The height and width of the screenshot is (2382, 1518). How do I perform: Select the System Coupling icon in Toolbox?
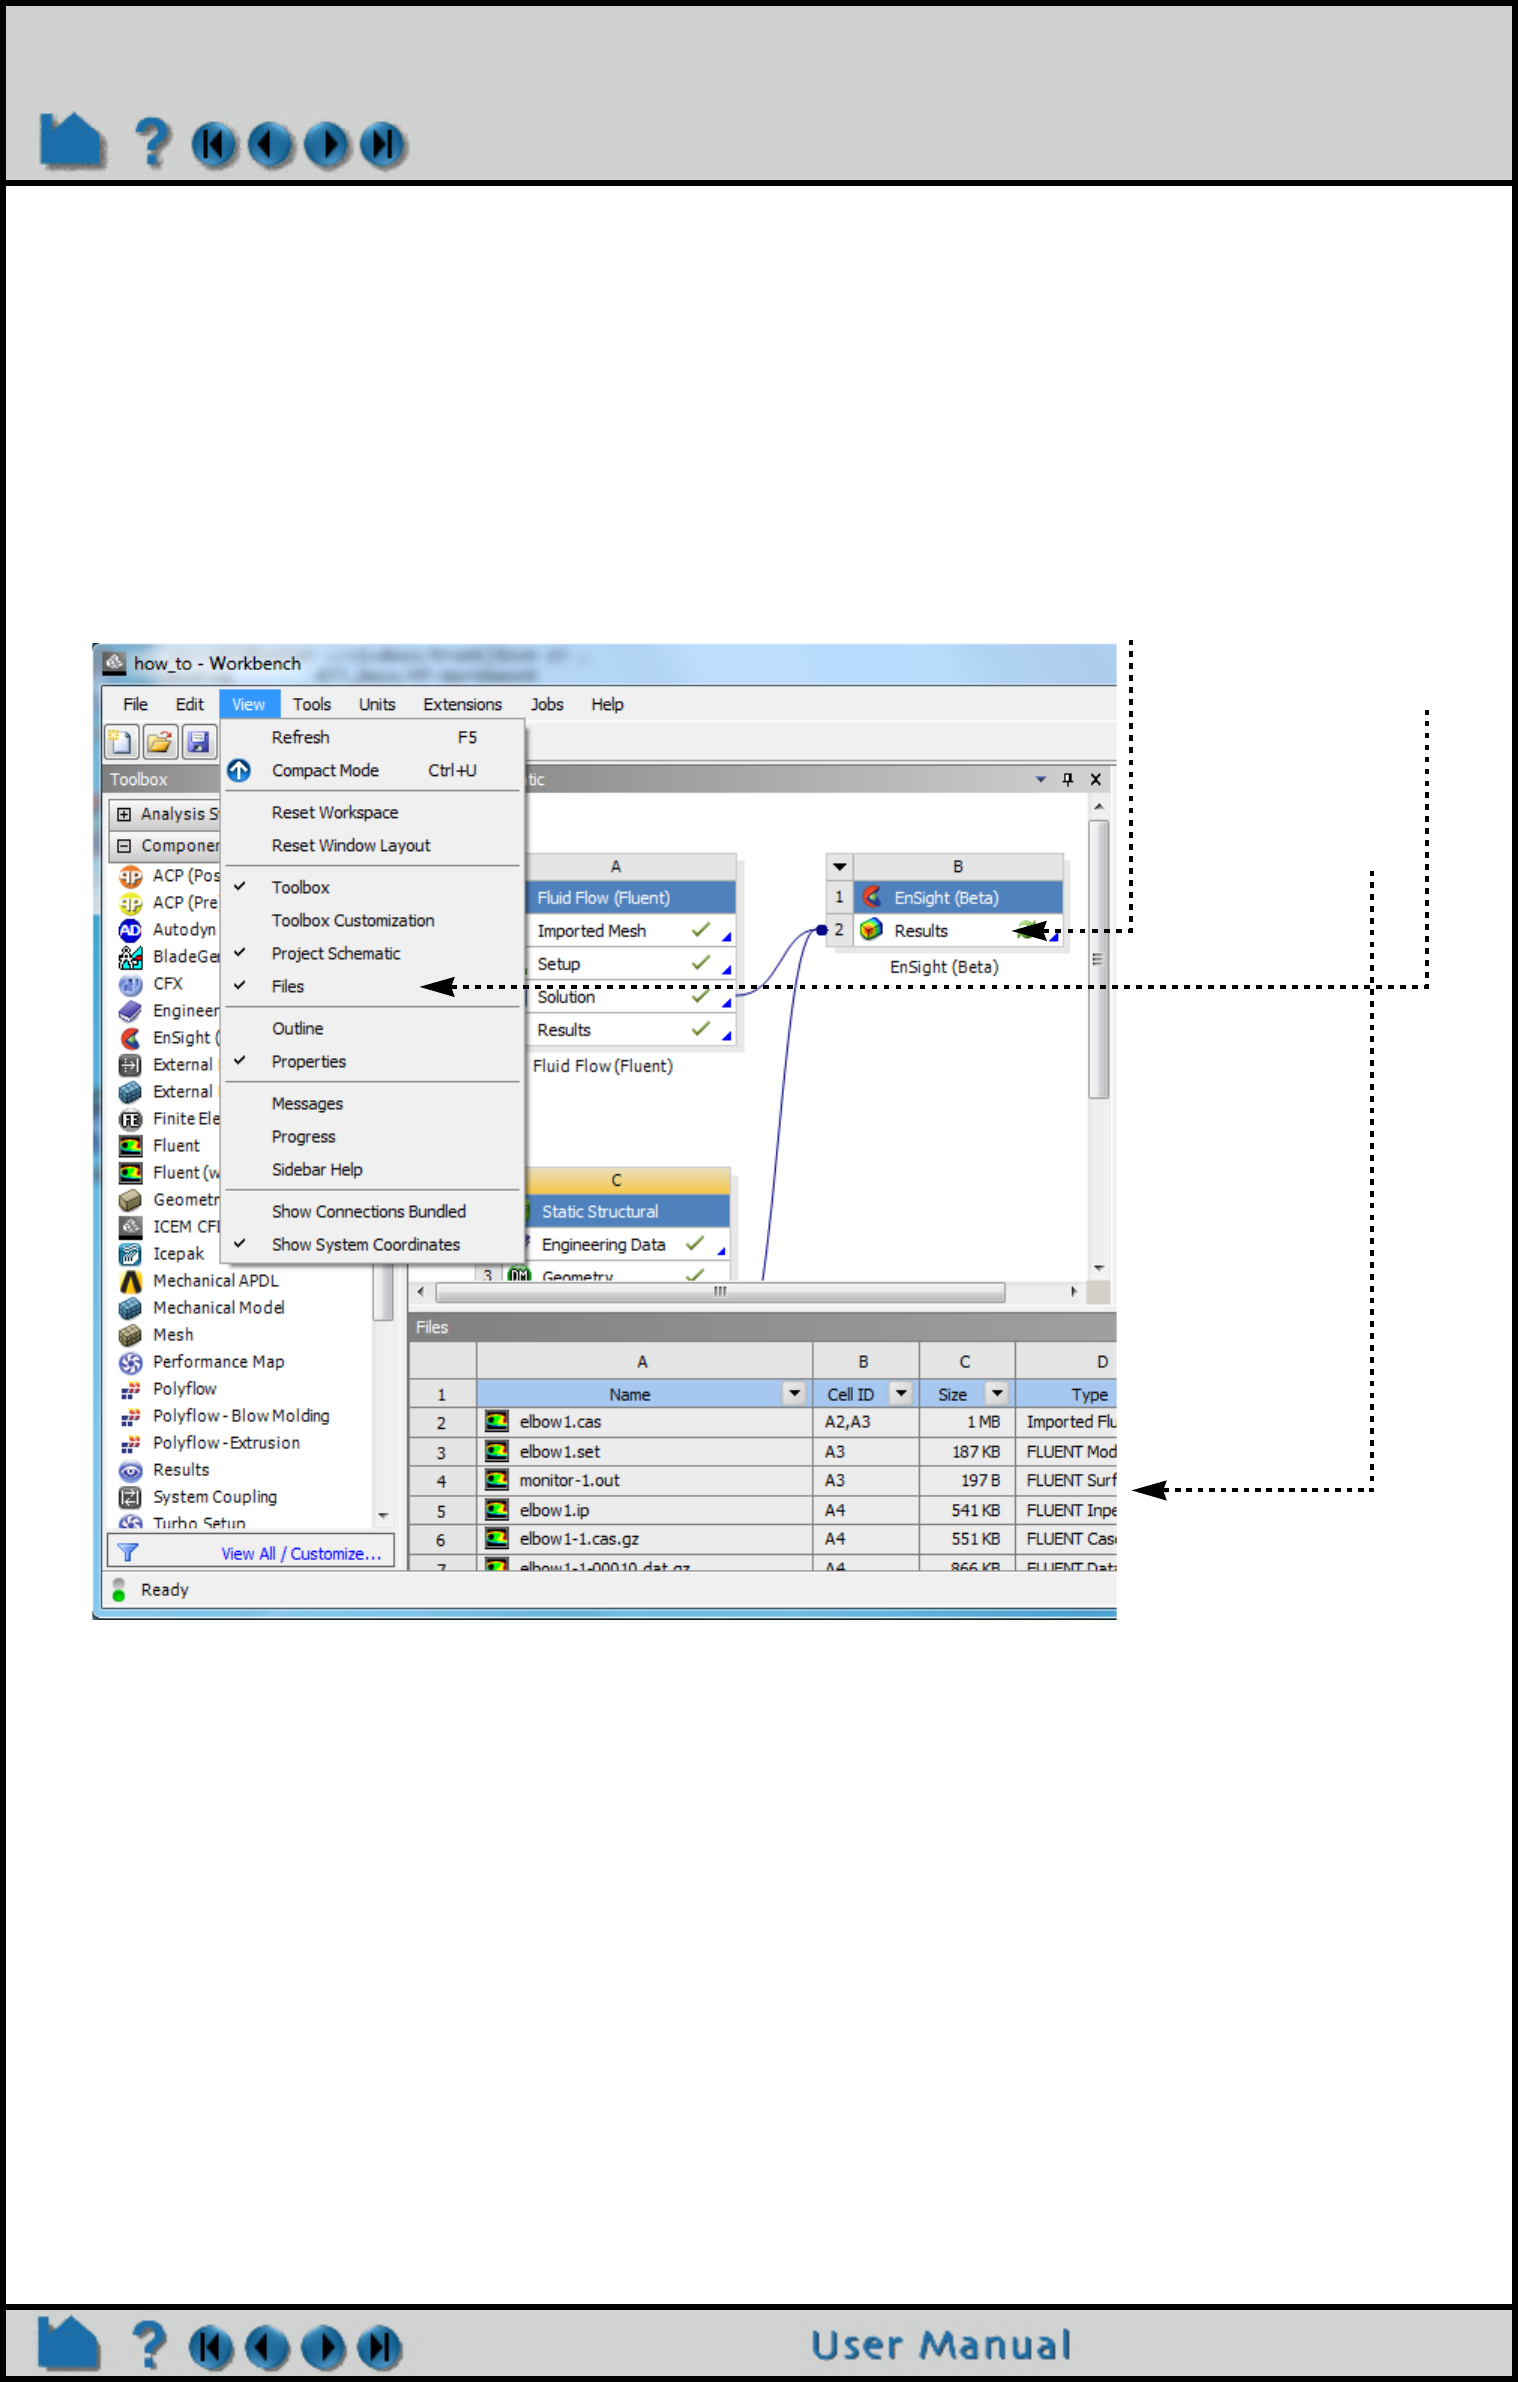[x=130, y=1497]
